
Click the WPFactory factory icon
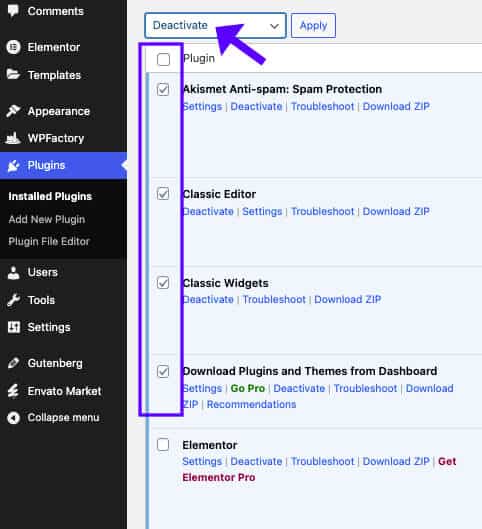click(13, 138)
